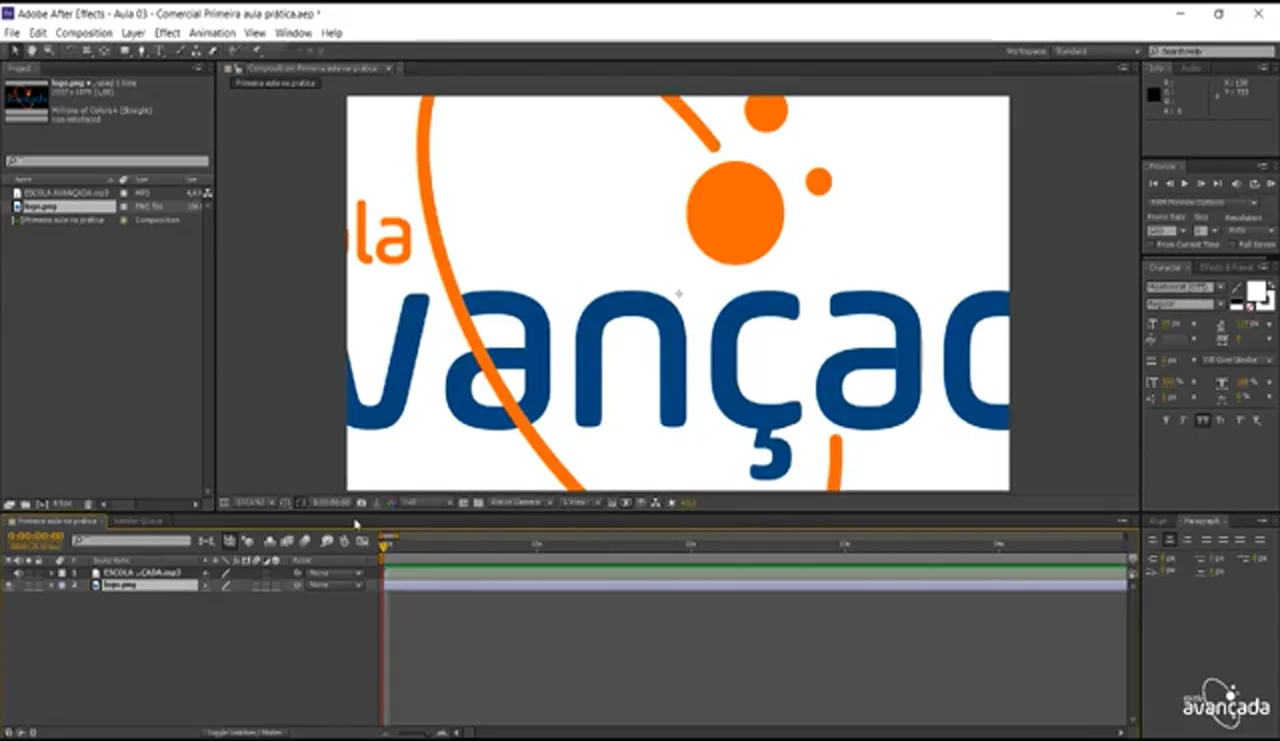The image size is (1280, 741).
Task: Select the Pan Behind anchor point tool
Action: click(104, 50)
